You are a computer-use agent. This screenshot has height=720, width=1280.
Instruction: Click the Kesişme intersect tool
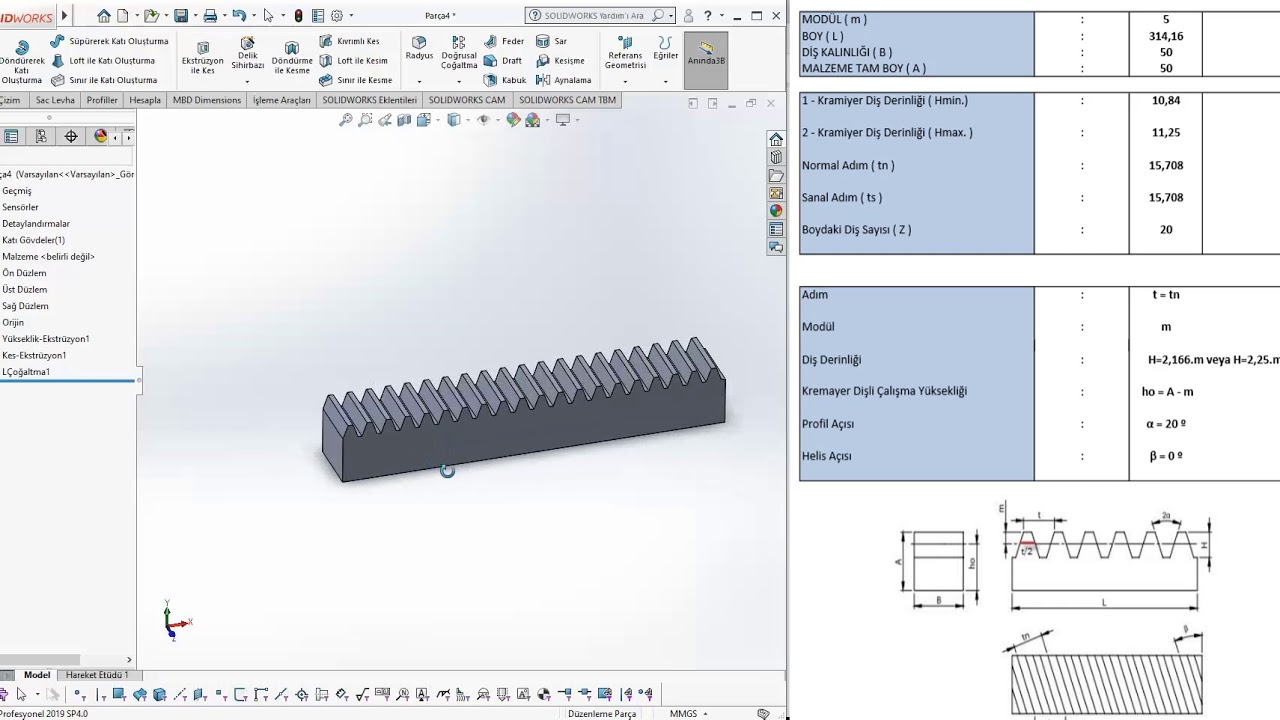pyautogui.click(x=560, y=60)
